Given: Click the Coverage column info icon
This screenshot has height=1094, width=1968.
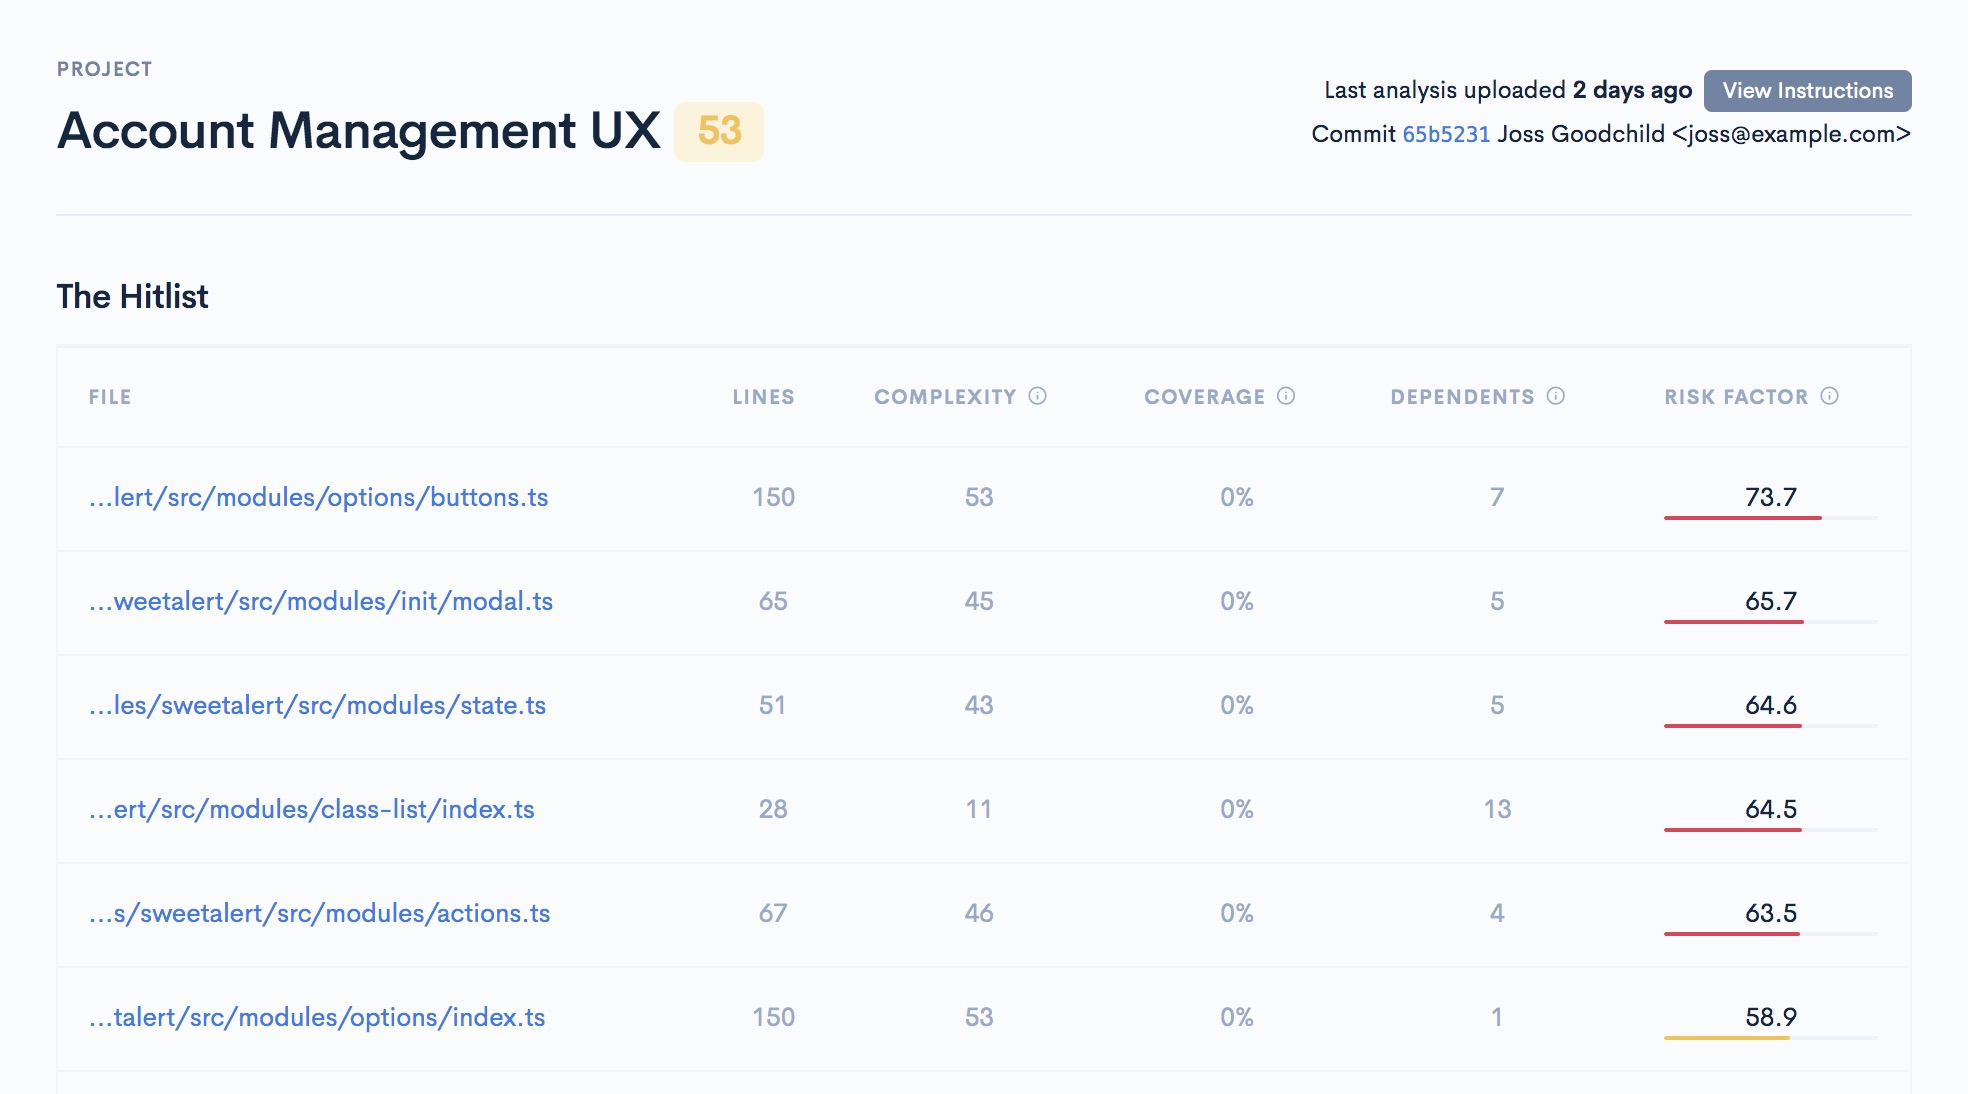Looking at the screenshot, I should point(1286,396).
